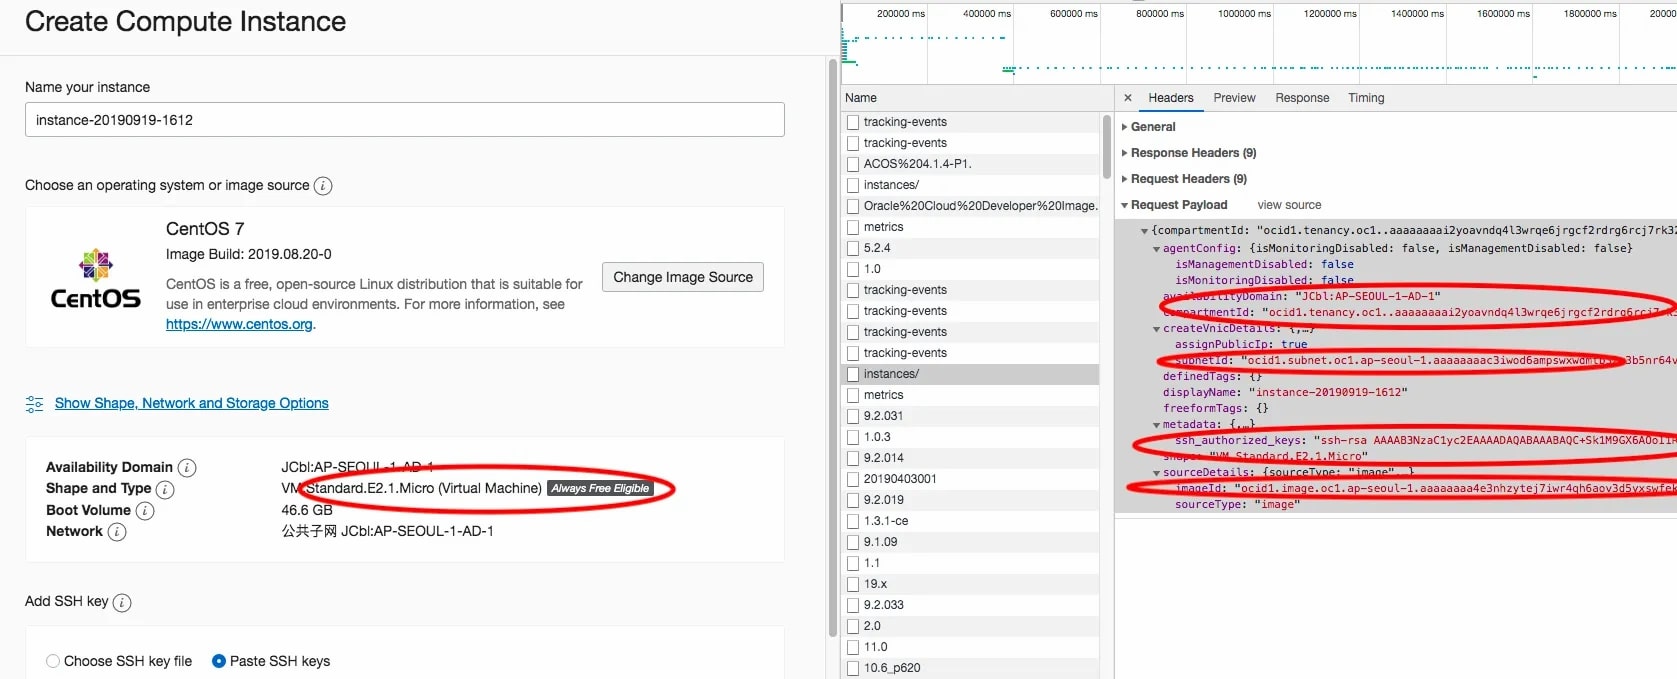Click info icon next to Boot Volume

[145, 511]
